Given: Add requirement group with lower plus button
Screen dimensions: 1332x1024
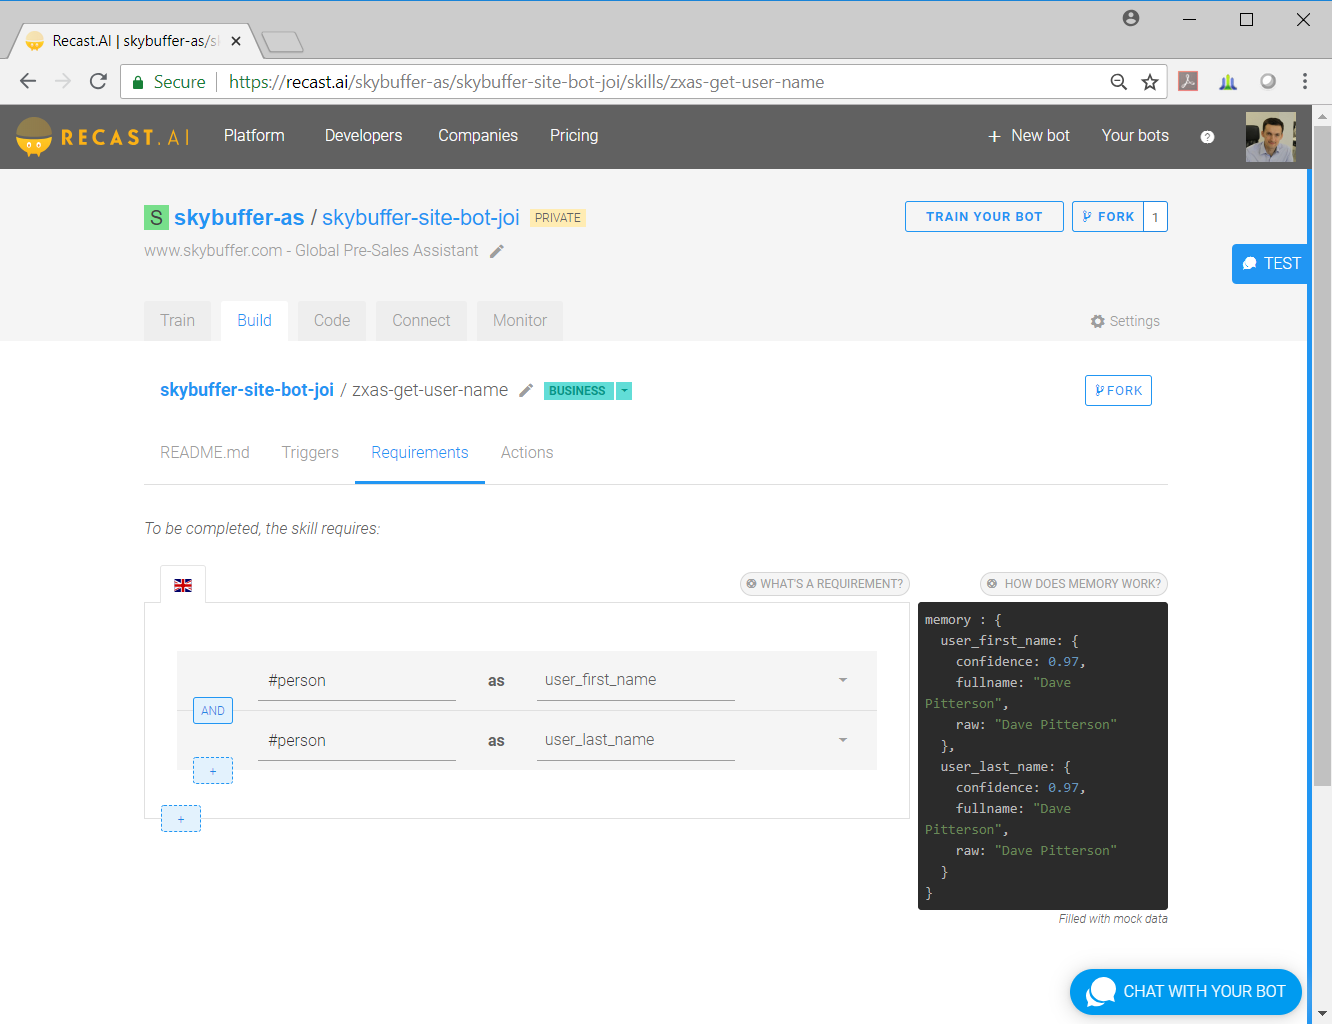Looking at the screenshot, I should click(181, 819).
